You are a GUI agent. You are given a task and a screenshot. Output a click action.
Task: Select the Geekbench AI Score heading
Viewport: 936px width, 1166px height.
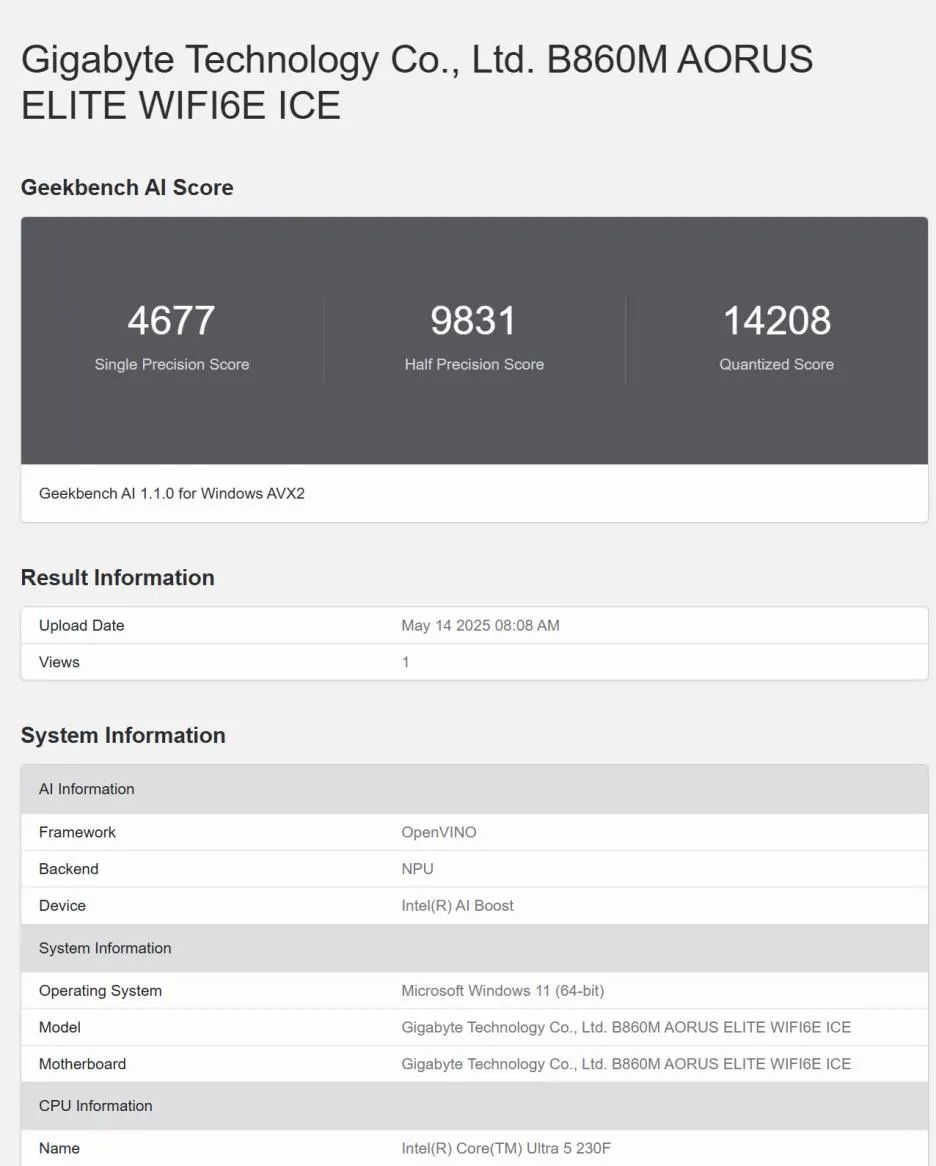point(127,187)
